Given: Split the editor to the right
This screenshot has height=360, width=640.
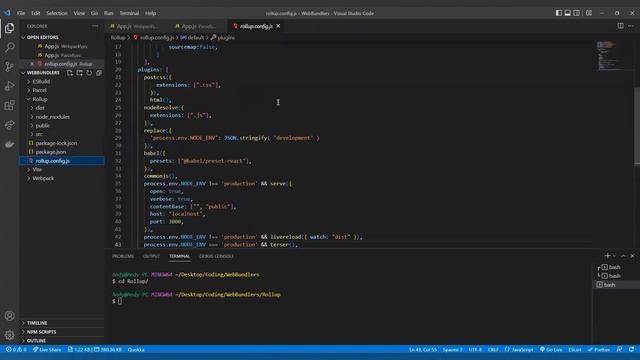Looking at the screenshot, I should pos(620,26).
